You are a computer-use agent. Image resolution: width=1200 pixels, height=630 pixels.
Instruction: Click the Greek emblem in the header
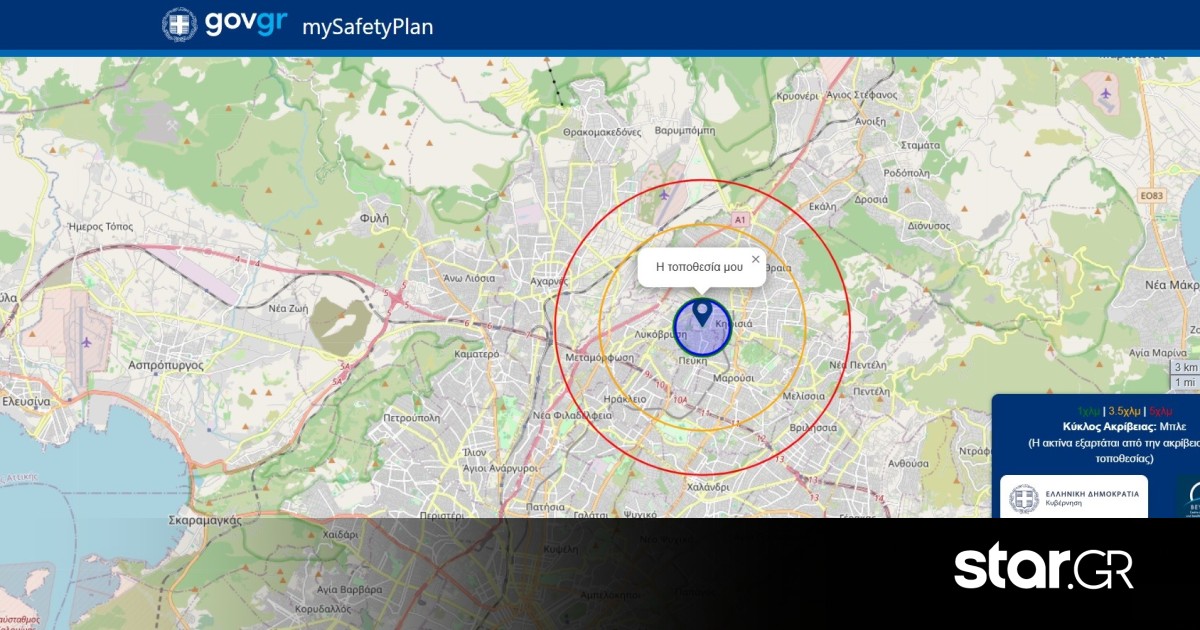coord(180,25)
